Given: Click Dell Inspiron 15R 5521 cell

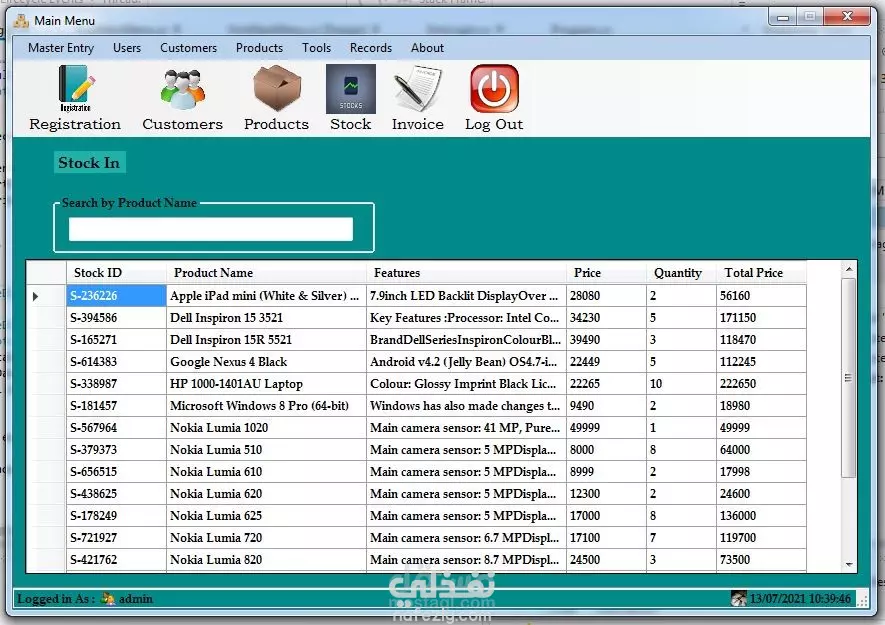Looking at the screenshot, I should tap(266, 340).
